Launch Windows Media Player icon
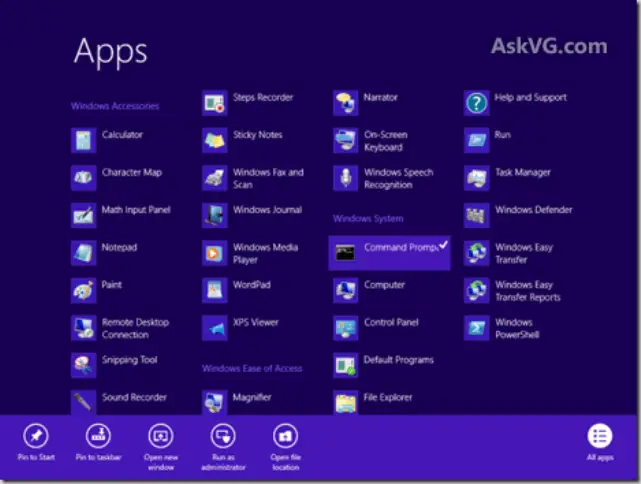 (x=215, y=253)
